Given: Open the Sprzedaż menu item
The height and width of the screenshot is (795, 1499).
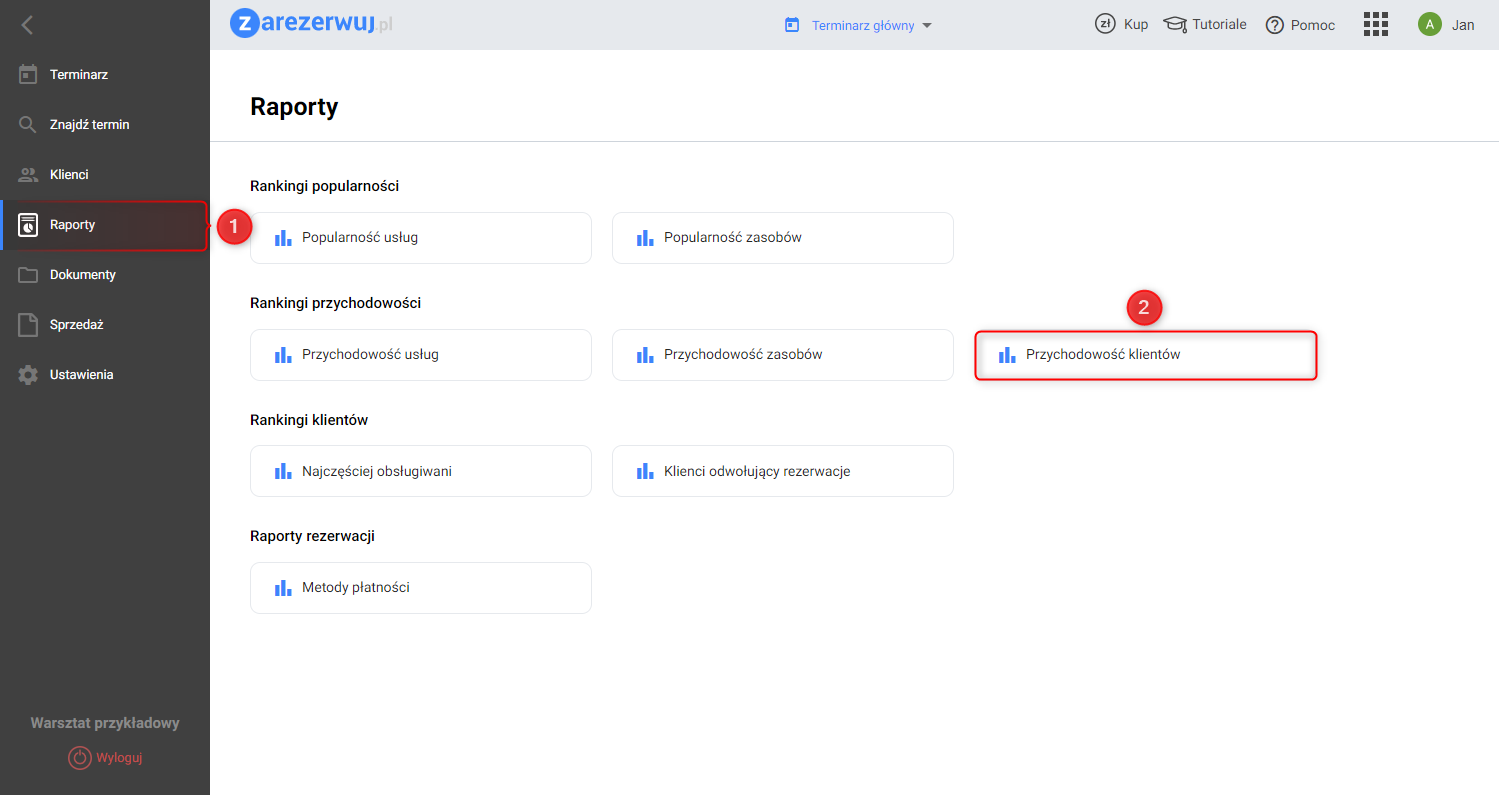Looking at the screenshot, I should pos(76,325).
